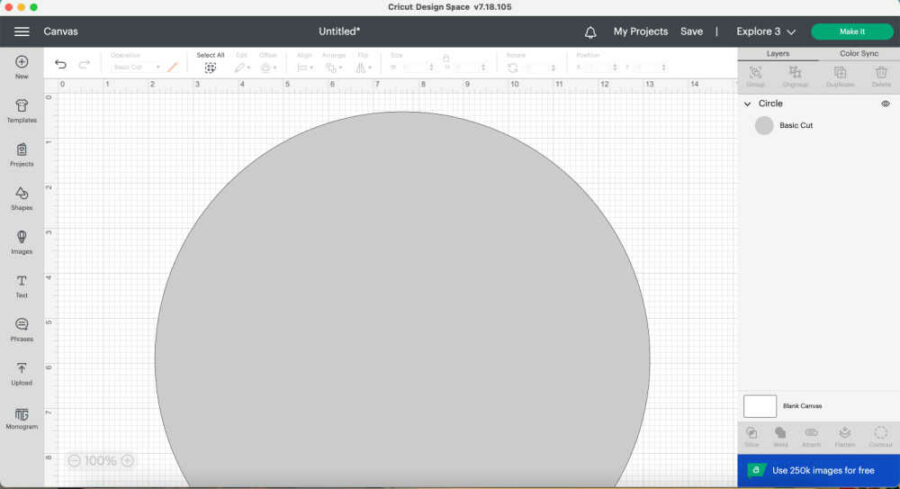Hide the Circle layer with eye icon
Viewport: 900px width, 489px height.
(885, 104)
